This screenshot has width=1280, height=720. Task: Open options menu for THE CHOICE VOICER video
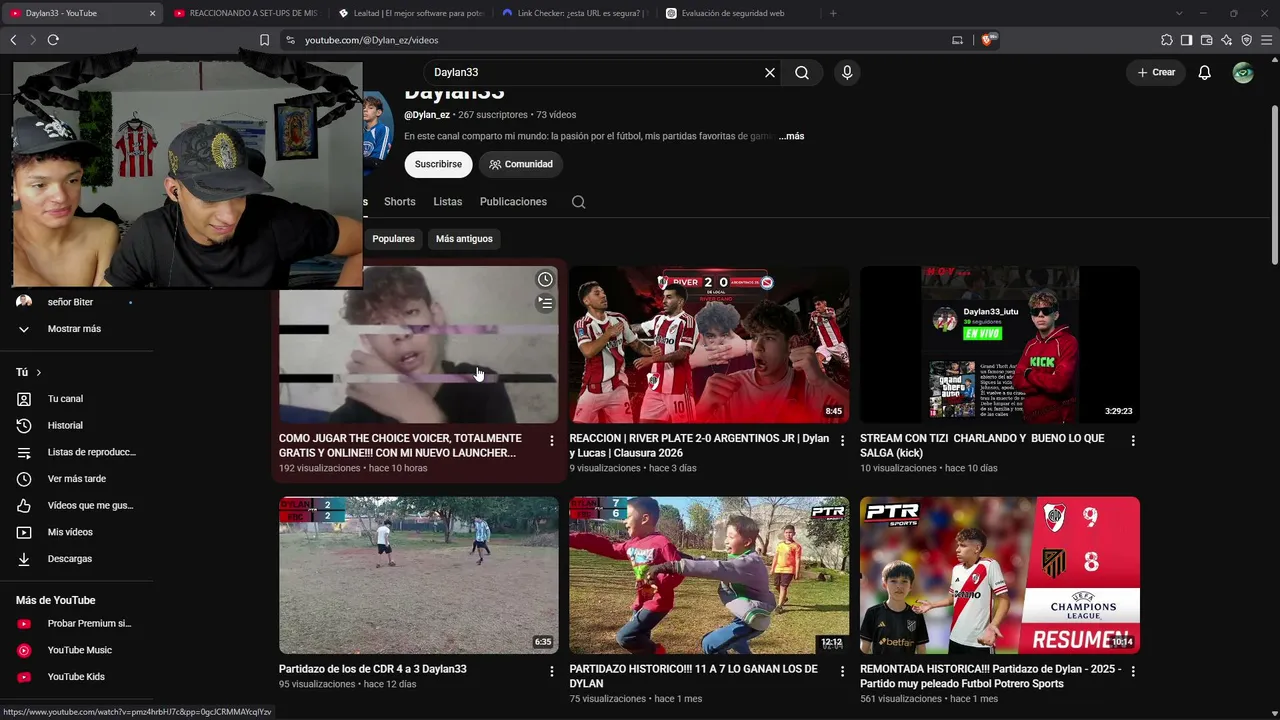click(551, 441)
